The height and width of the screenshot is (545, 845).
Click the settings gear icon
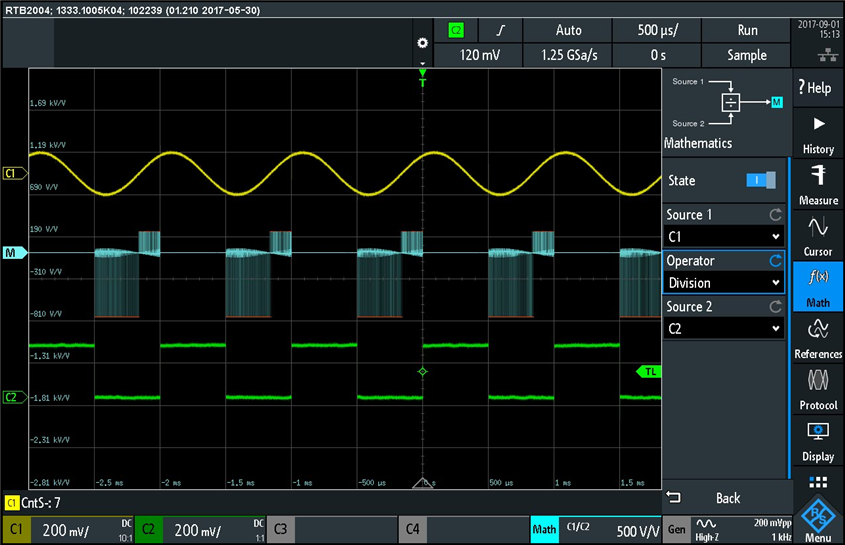click(422, 44)
